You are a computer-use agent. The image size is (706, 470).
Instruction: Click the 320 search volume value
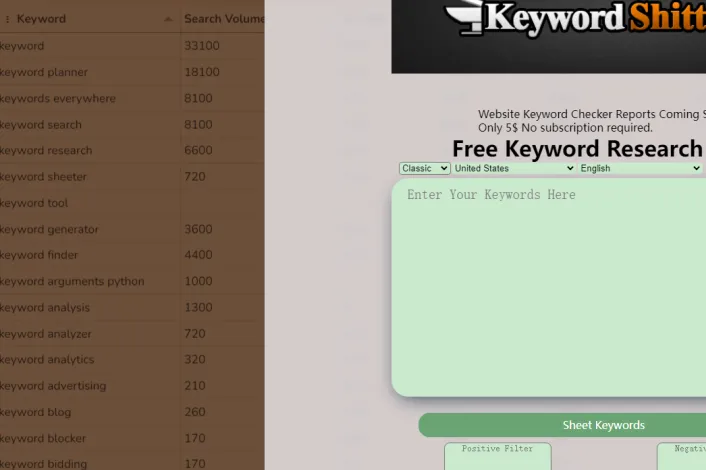195,359
